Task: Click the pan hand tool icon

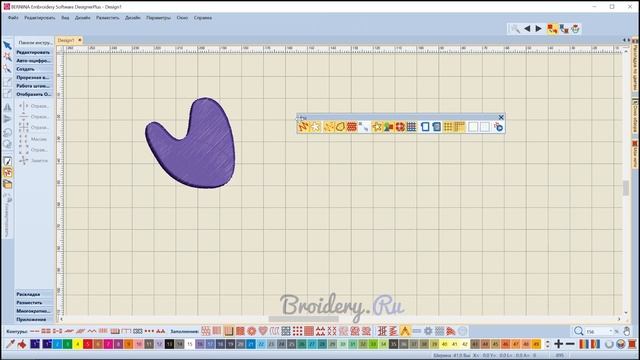Action: 627,331
